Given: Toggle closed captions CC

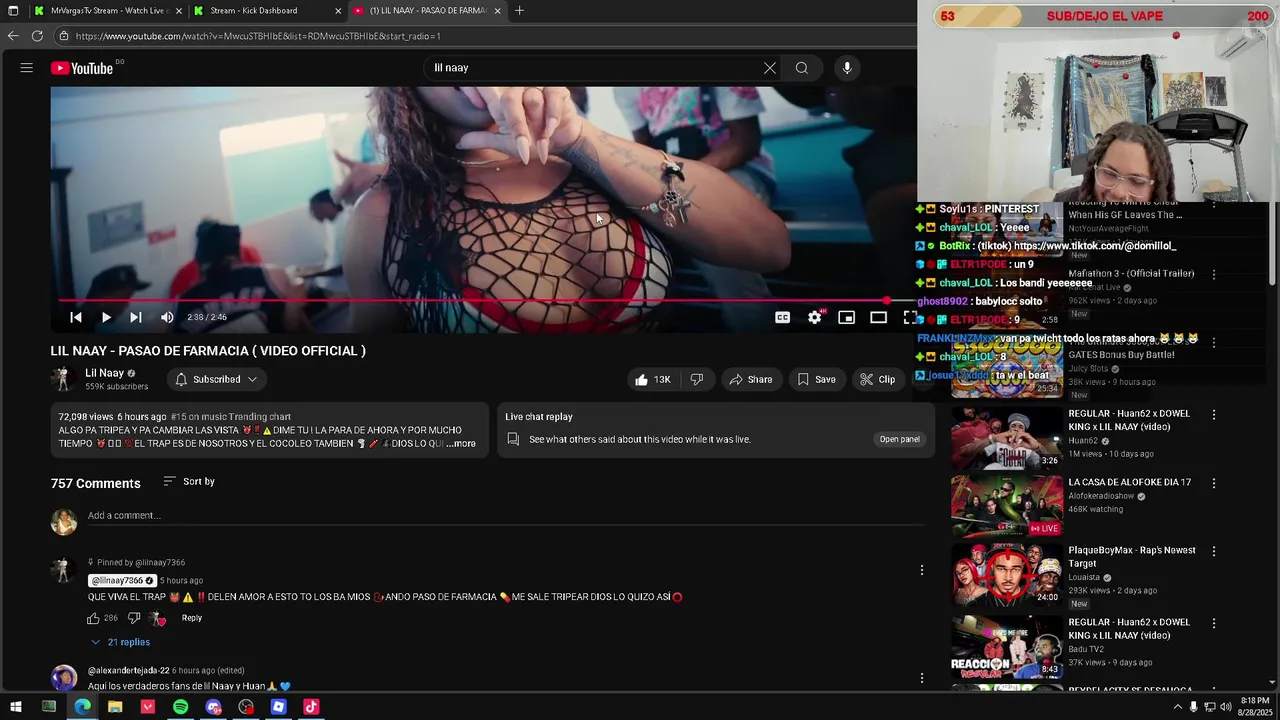Looking at the screenshot, I should coord(782,317).
